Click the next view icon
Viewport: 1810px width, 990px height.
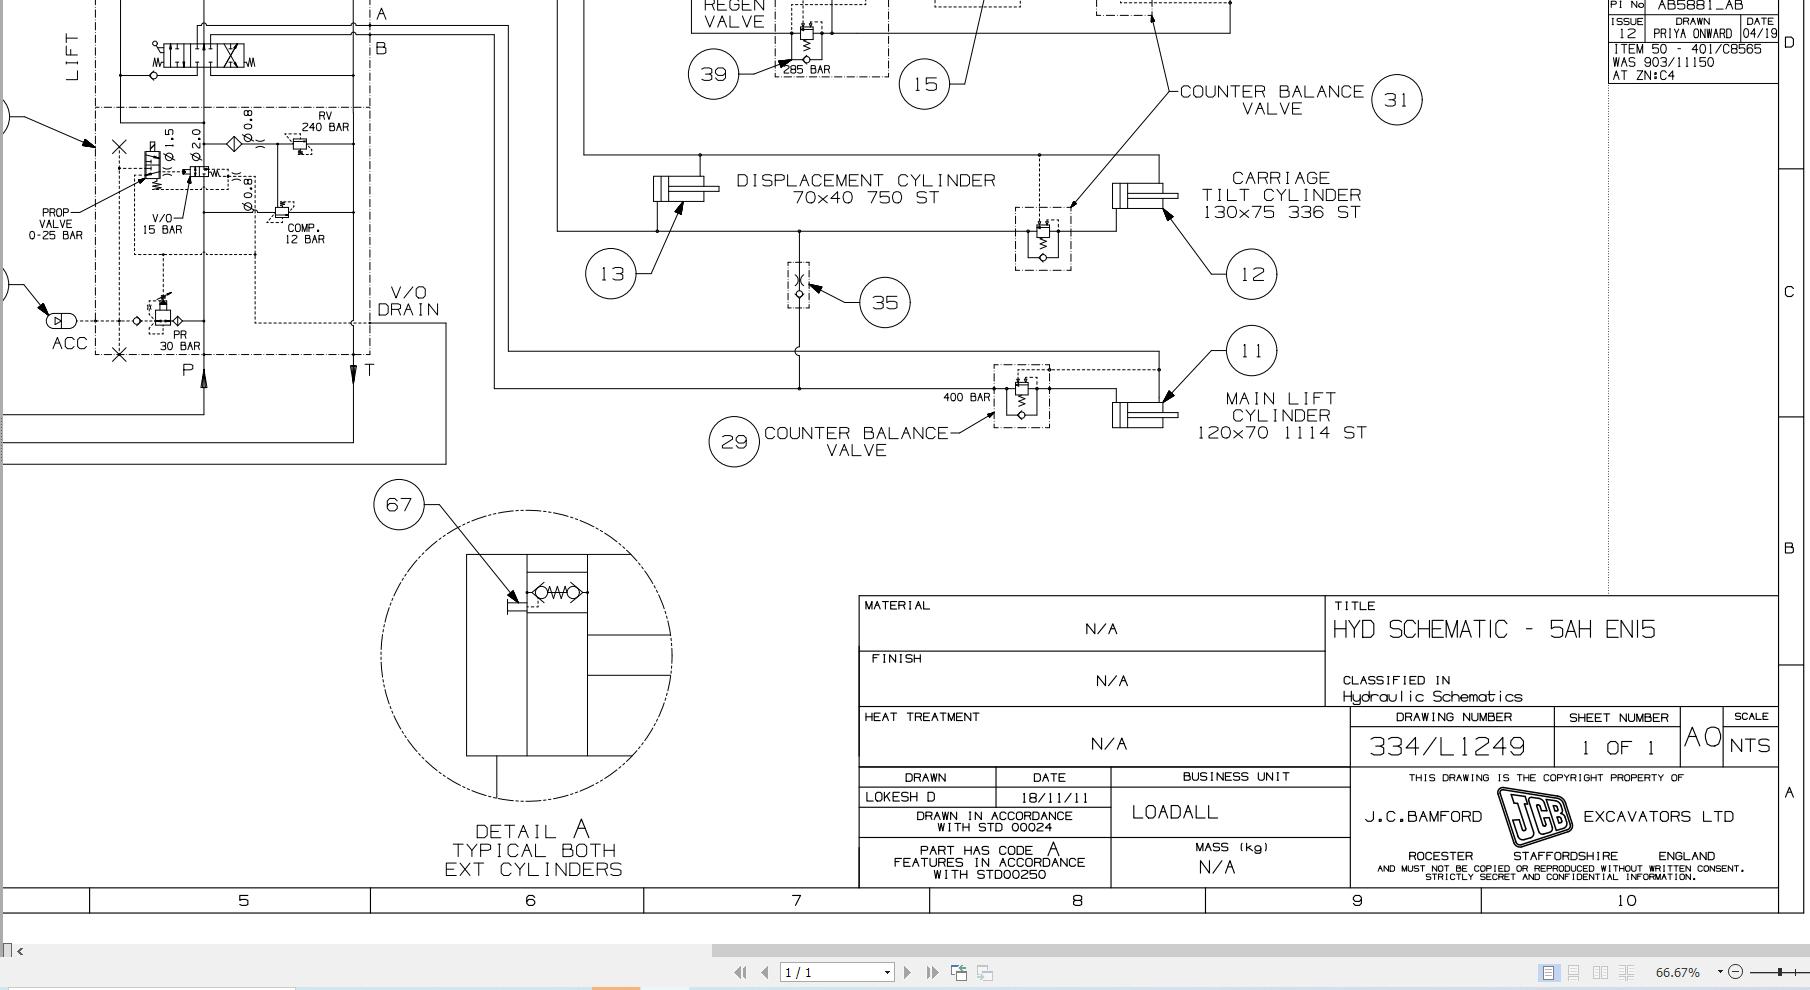click(985, 972)
